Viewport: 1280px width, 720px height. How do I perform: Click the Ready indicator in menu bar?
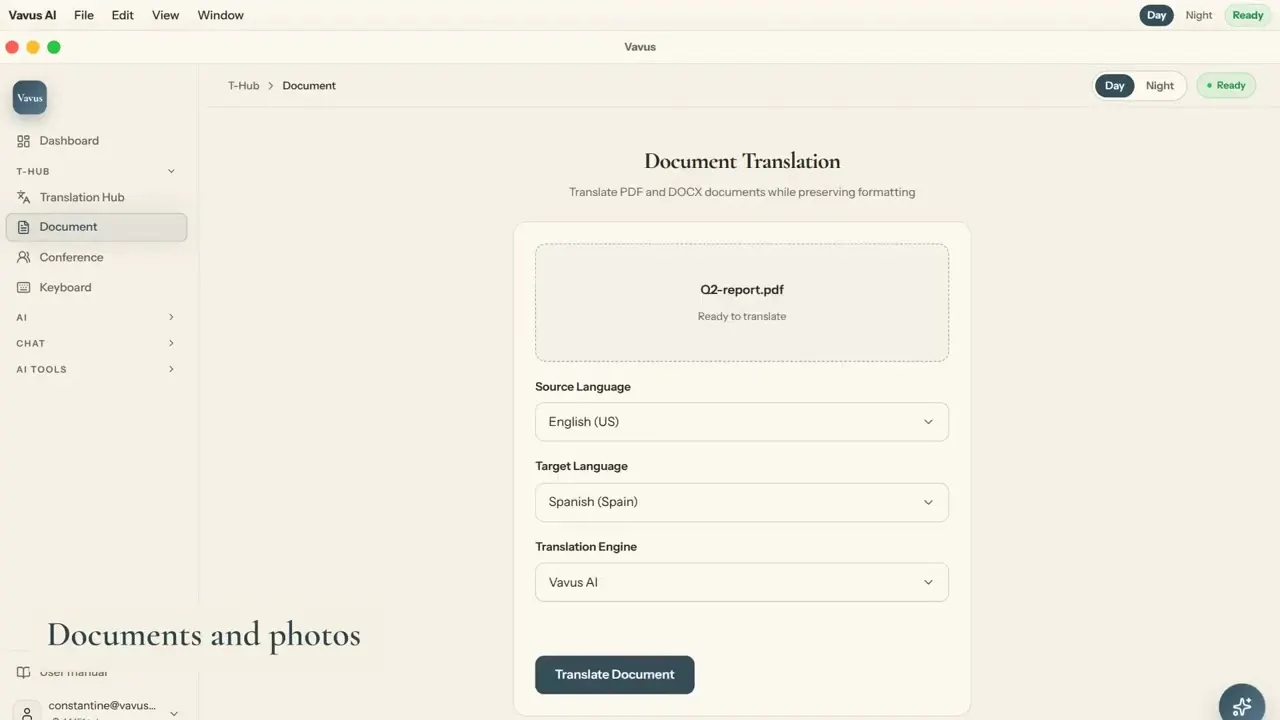pyautogui.click(x=1247, y=15)
